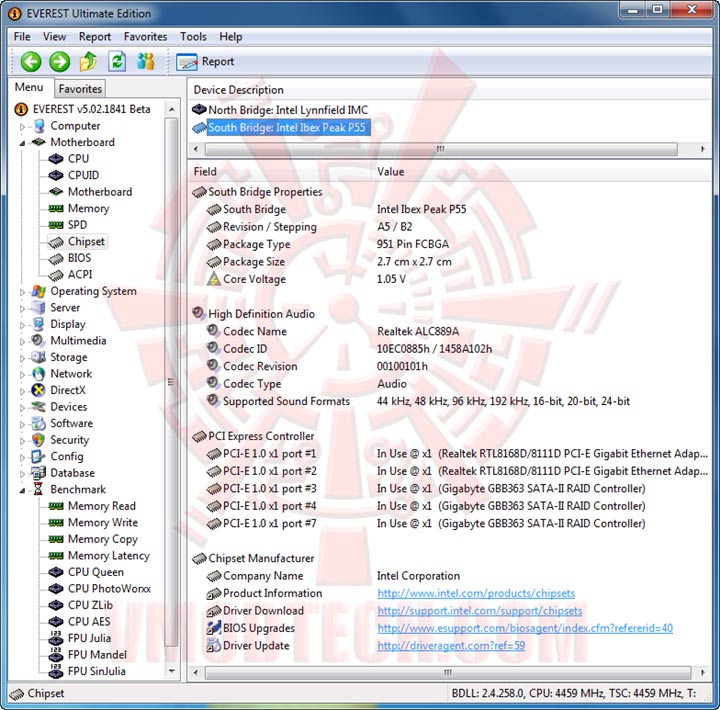
Task: Expand the Operating System tree node
Action: tap(22, 292)
